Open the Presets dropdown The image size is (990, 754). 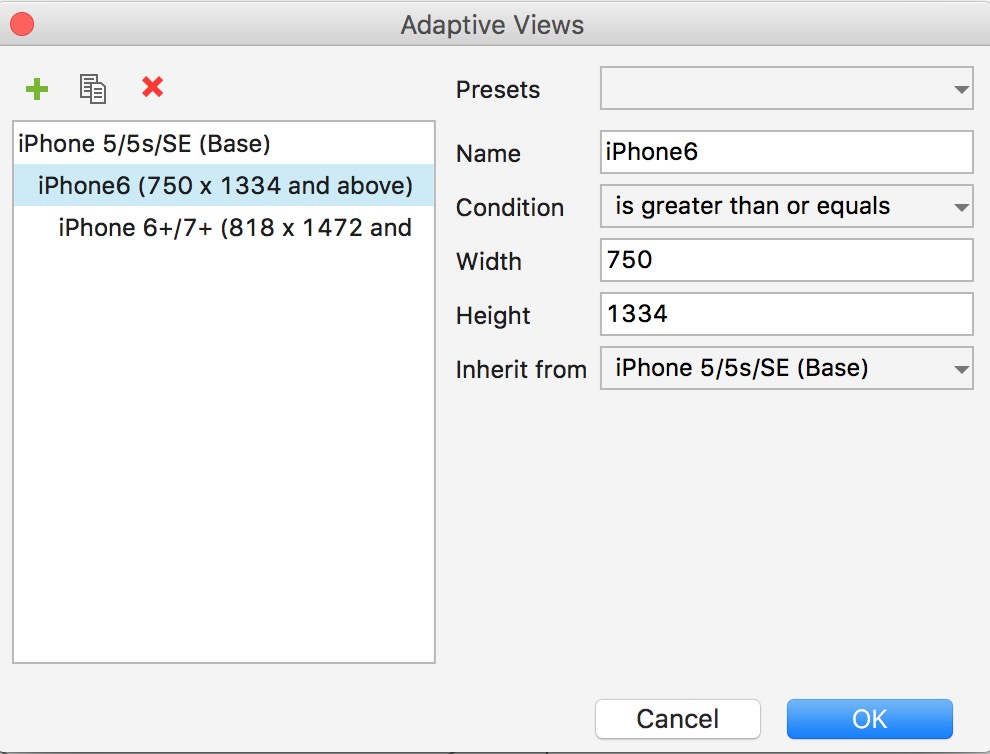[786, 89]
